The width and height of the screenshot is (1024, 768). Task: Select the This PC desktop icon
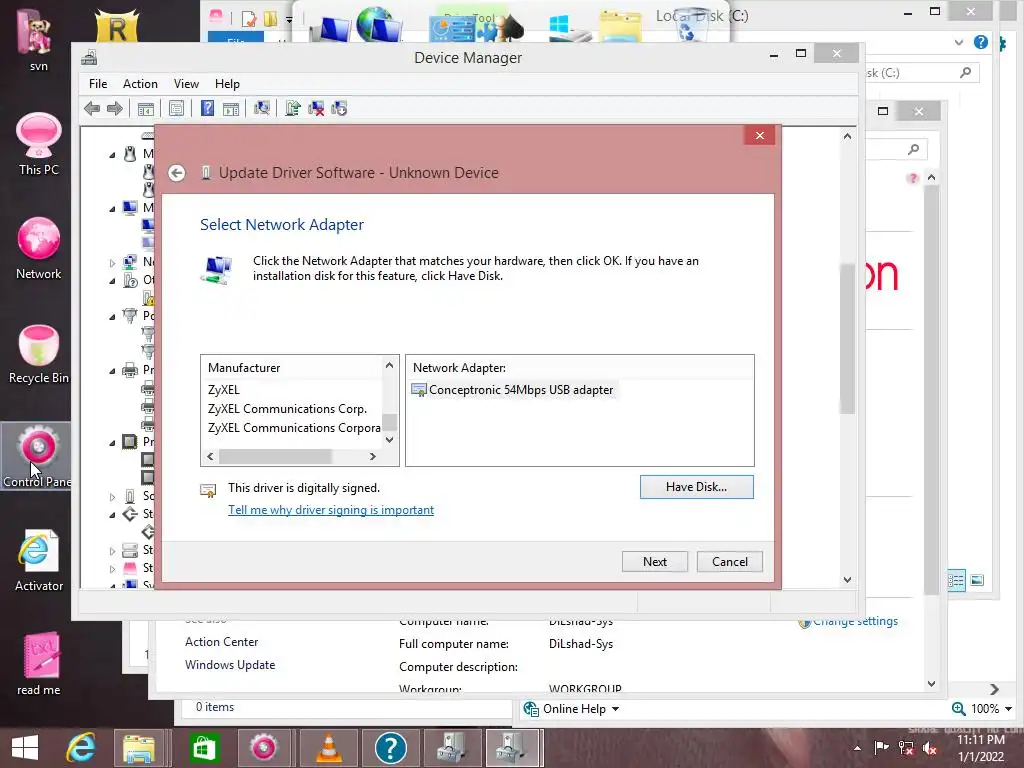(39, 144)
